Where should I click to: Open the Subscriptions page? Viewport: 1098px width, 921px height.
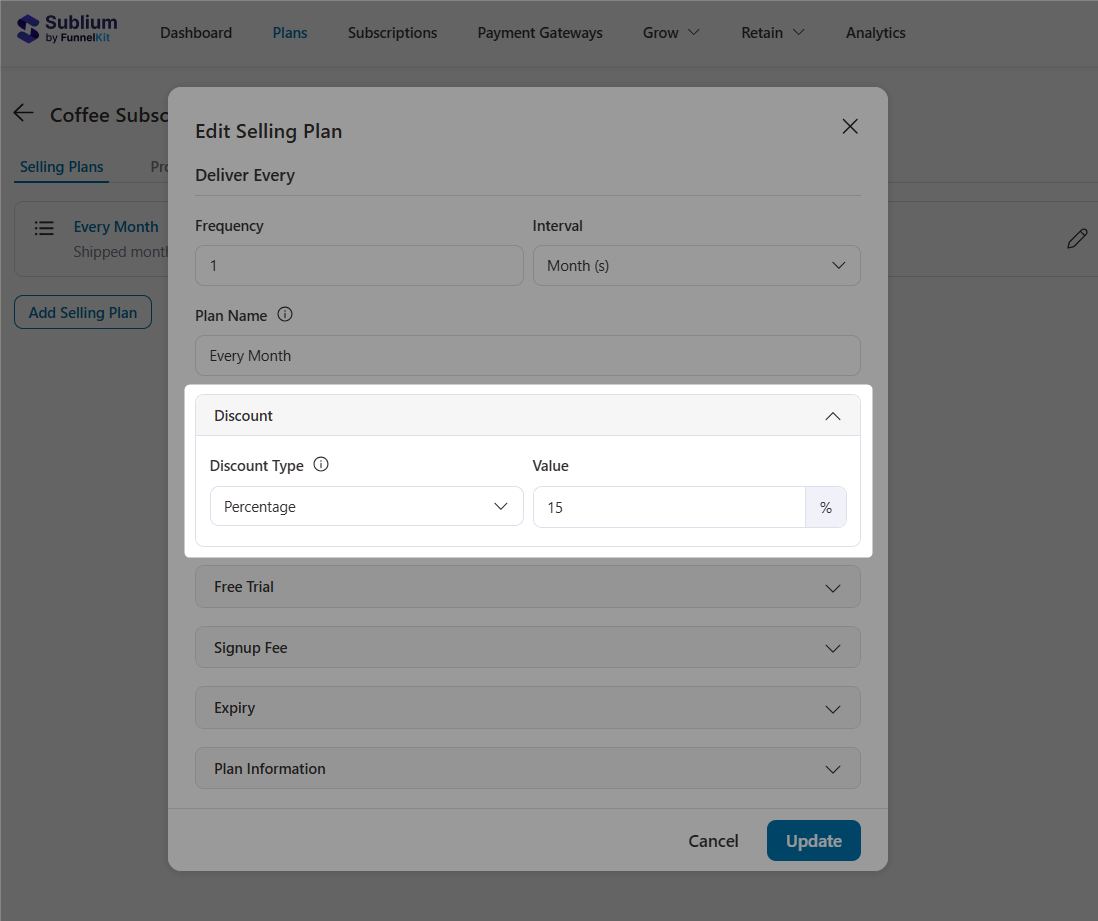click(392, 32)
